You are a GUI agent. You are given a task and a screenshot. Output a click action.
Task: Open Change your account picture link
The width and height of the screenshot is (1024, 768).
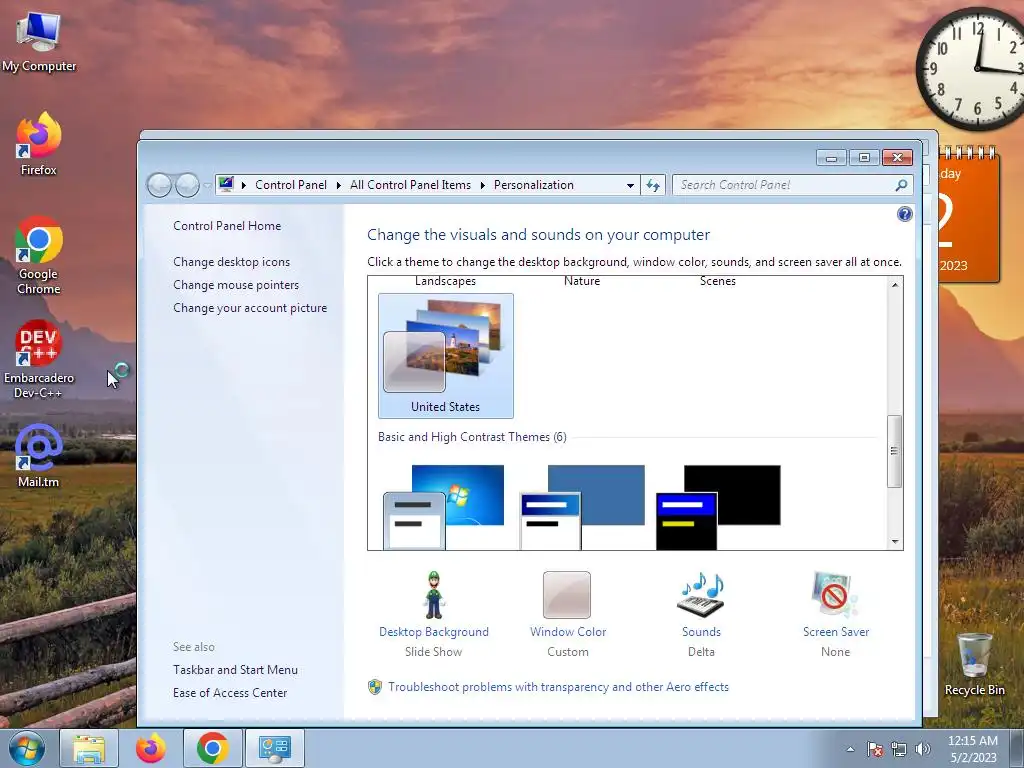250,308
